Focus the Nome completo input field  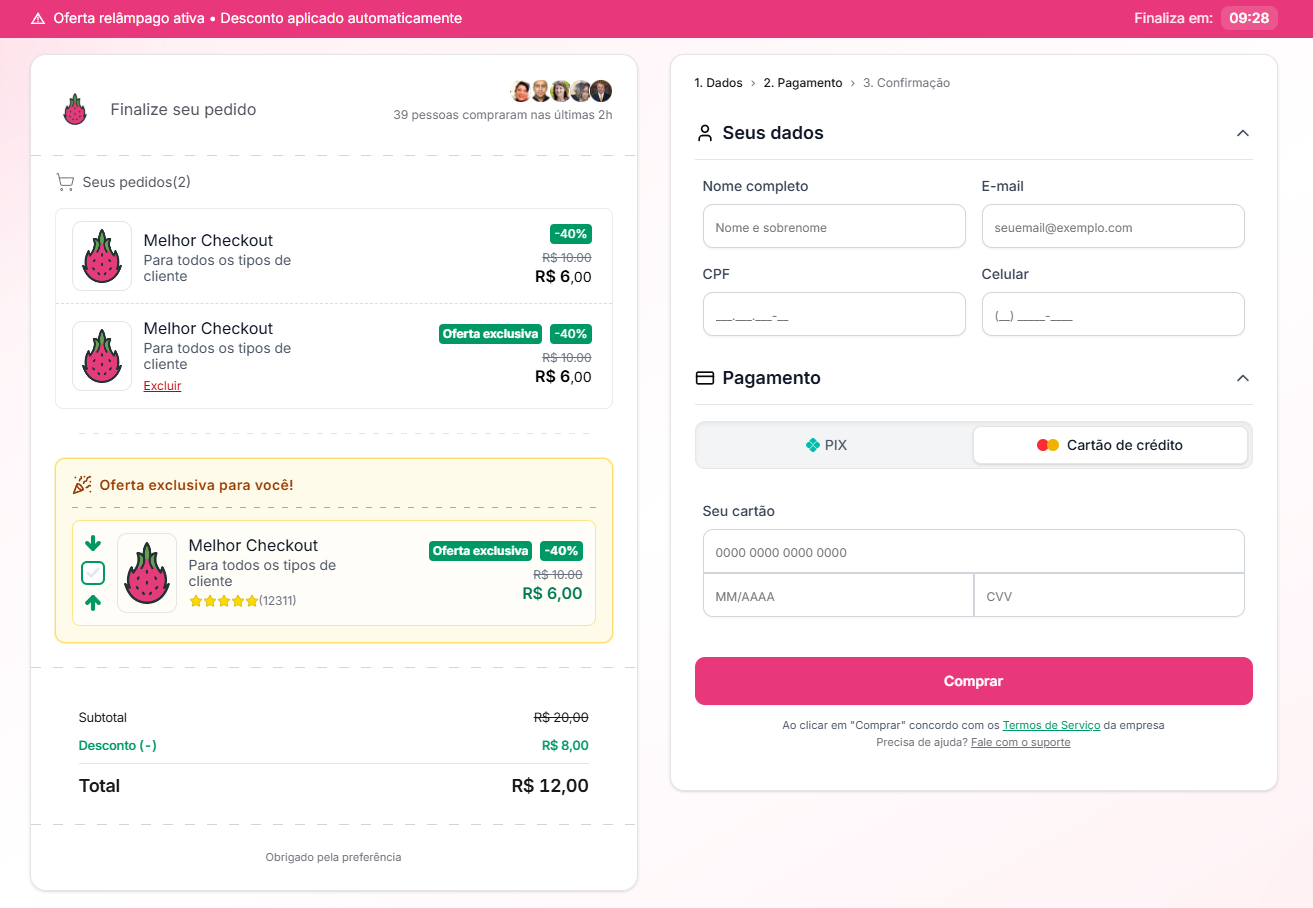click(834, 227)
